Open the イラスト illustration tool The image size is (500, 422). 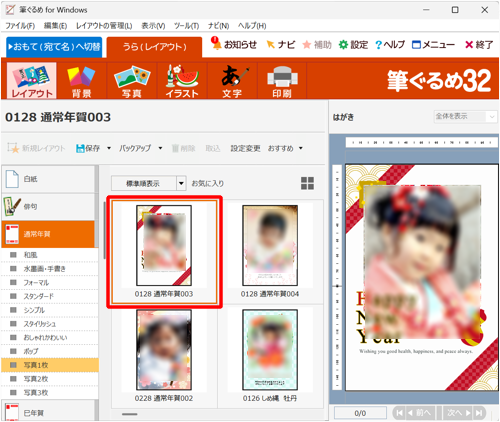click(182, 81)
